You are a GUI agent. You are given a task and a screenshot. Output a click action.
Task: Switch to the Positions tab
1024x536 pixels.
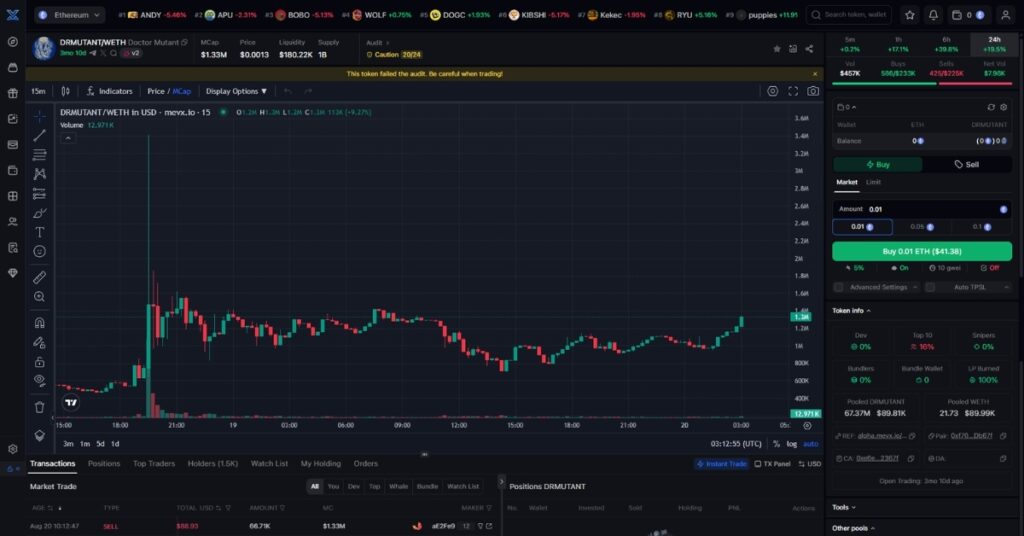click(x=104, y=464)
